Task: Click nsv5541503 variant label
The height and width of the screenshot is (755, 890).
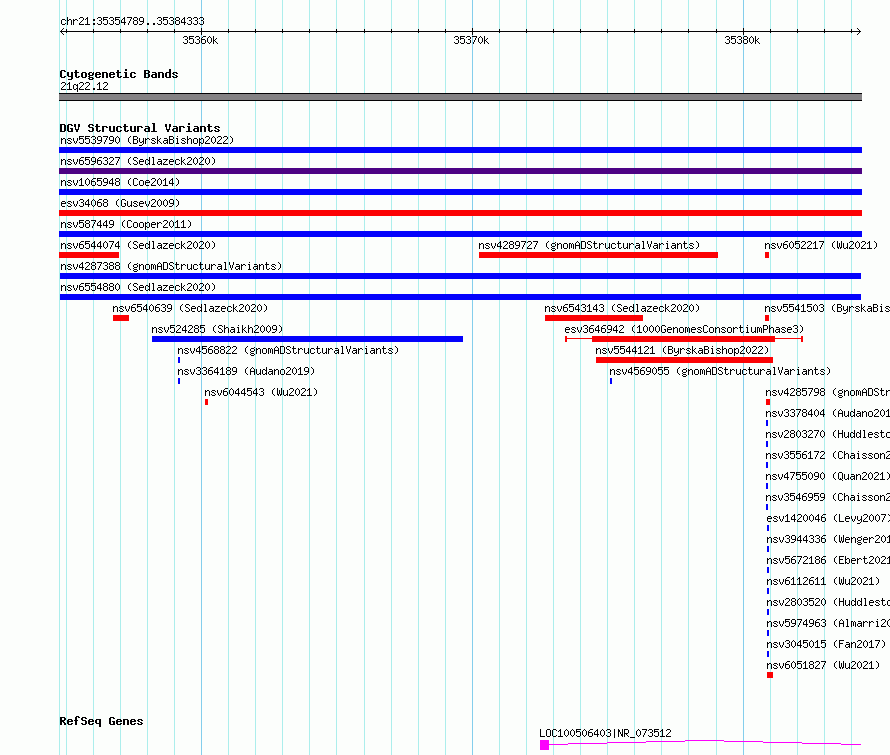Action: point(827,308)
